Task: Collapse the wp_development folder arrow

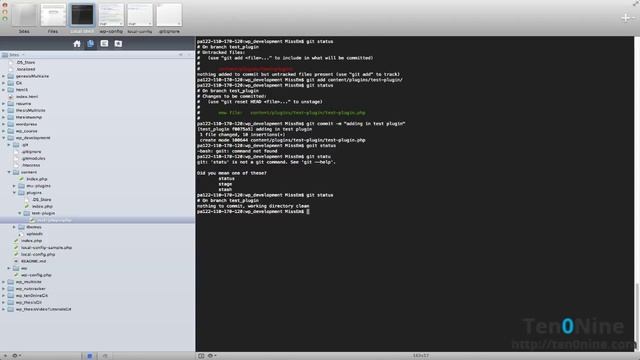Action: (4, 138)
